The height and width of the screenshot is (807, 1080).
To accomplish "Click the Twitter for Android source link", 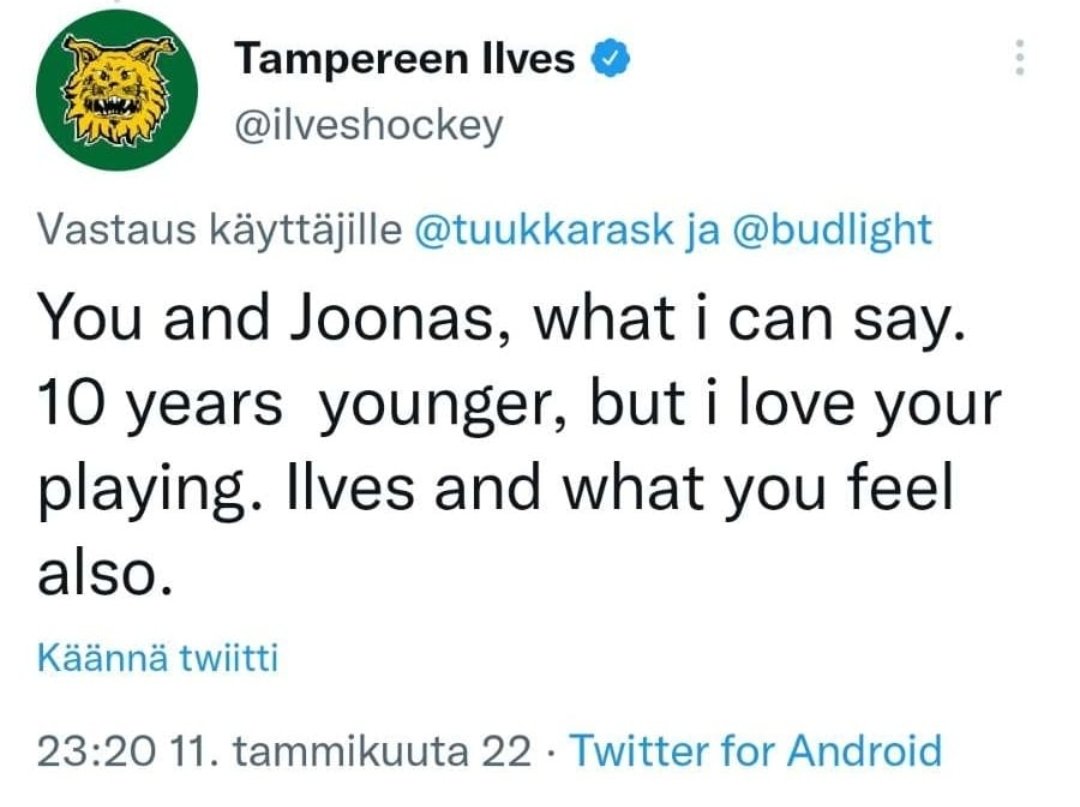I will pyautogui.click(x=756, y=751).
